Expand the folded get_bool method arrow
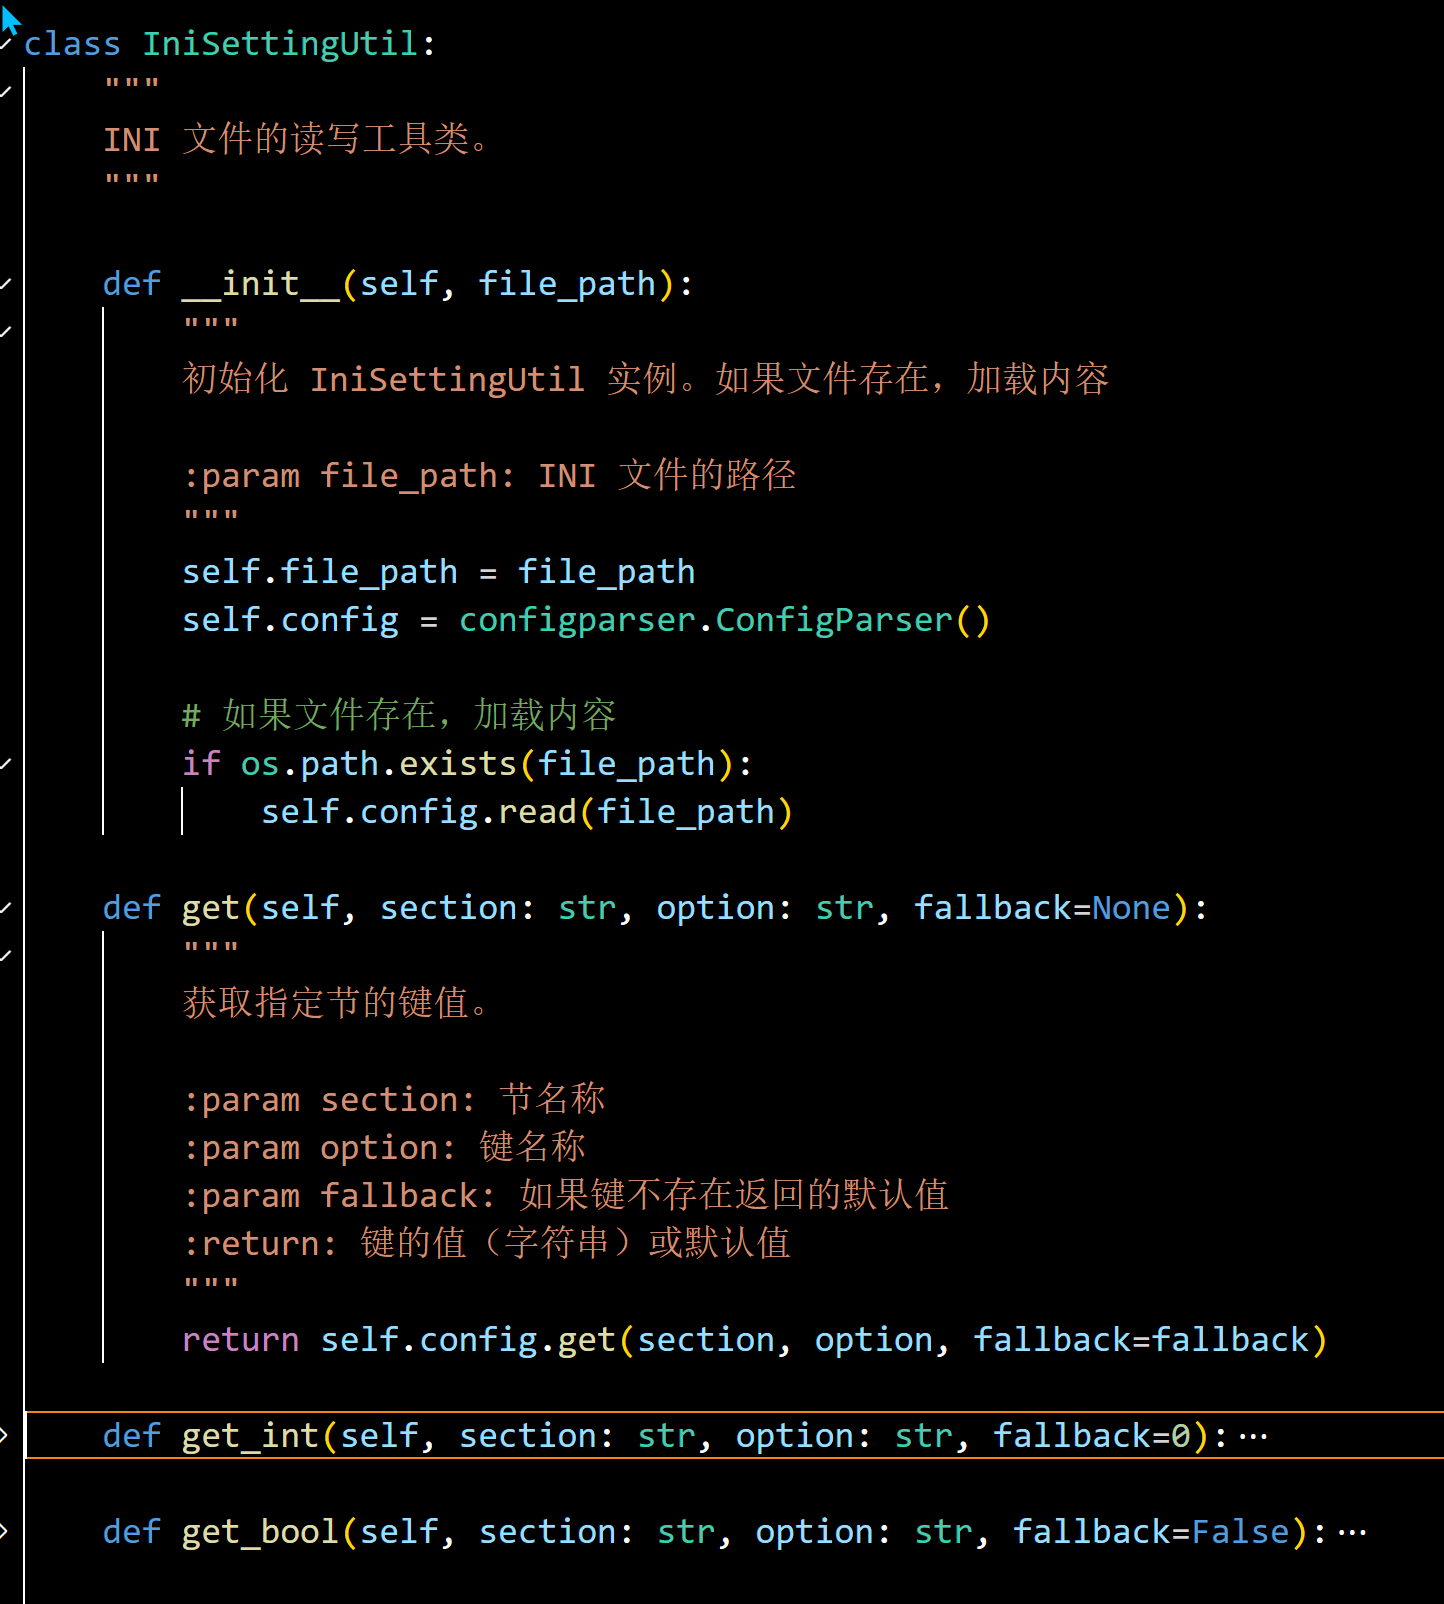The image size is (1444, 1604). pyautogui.click(x=5, y=1532)
